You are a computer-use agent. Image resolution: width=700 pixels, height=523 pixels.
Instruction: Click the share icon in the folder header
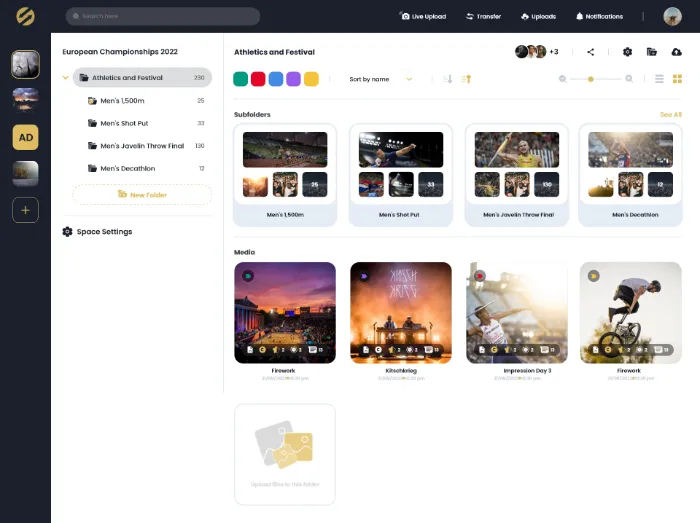(591, 52)
